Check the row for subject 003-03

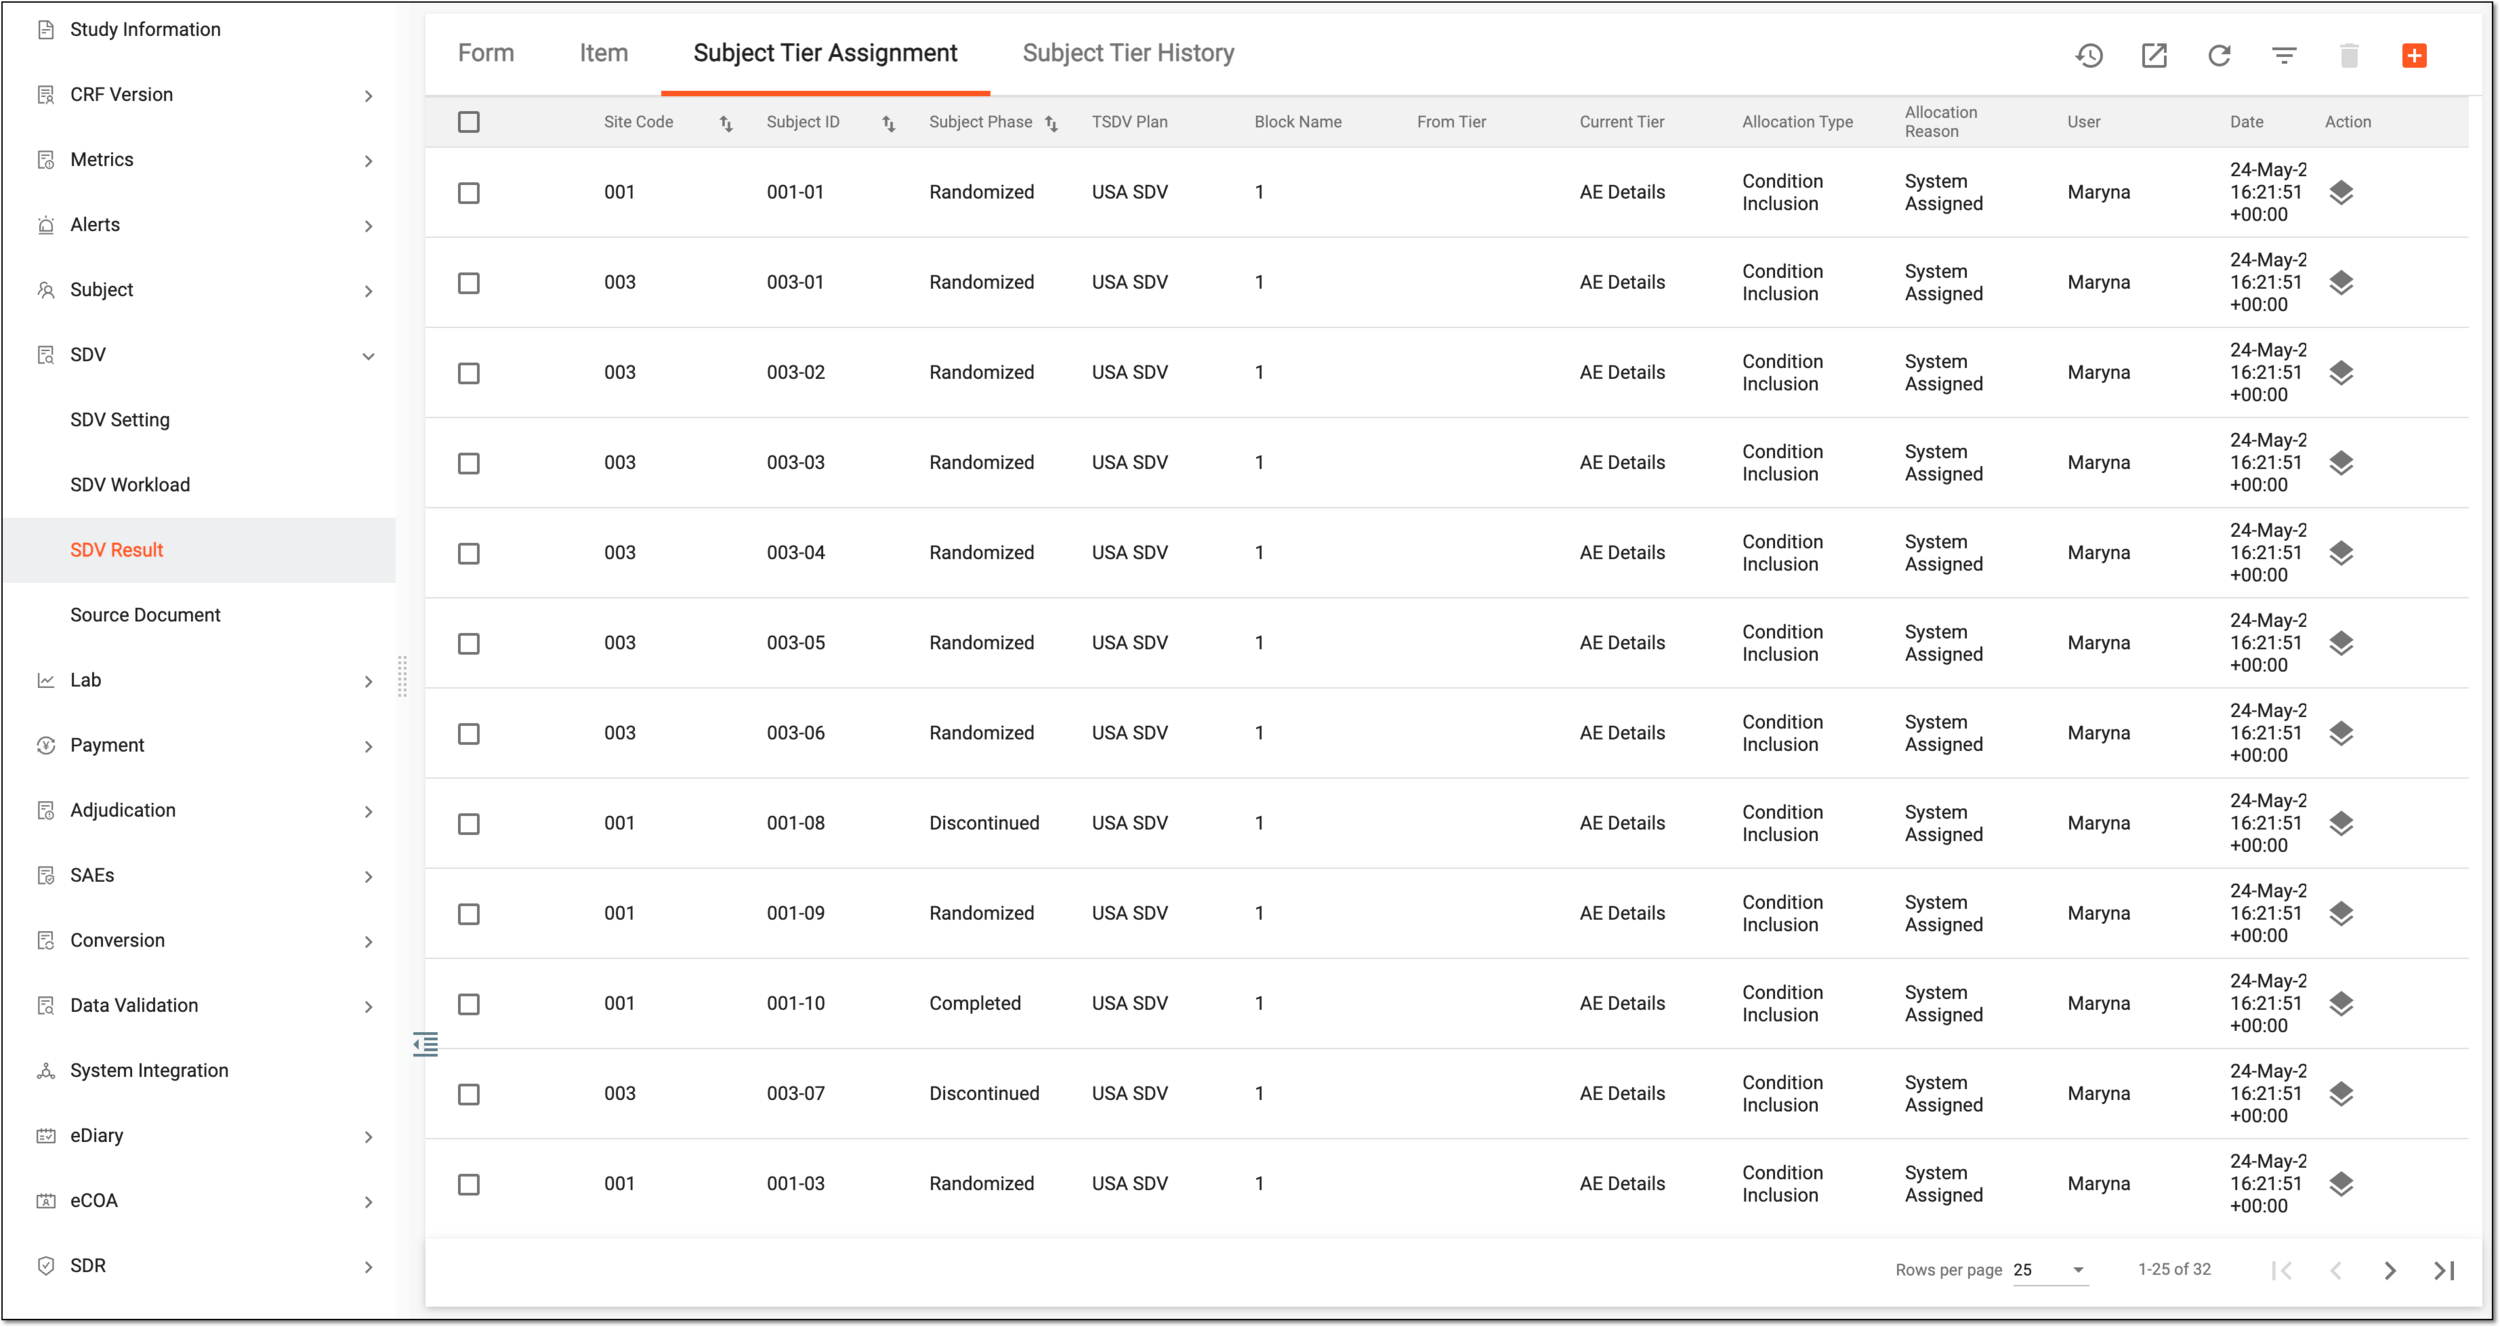coord(468,463)
